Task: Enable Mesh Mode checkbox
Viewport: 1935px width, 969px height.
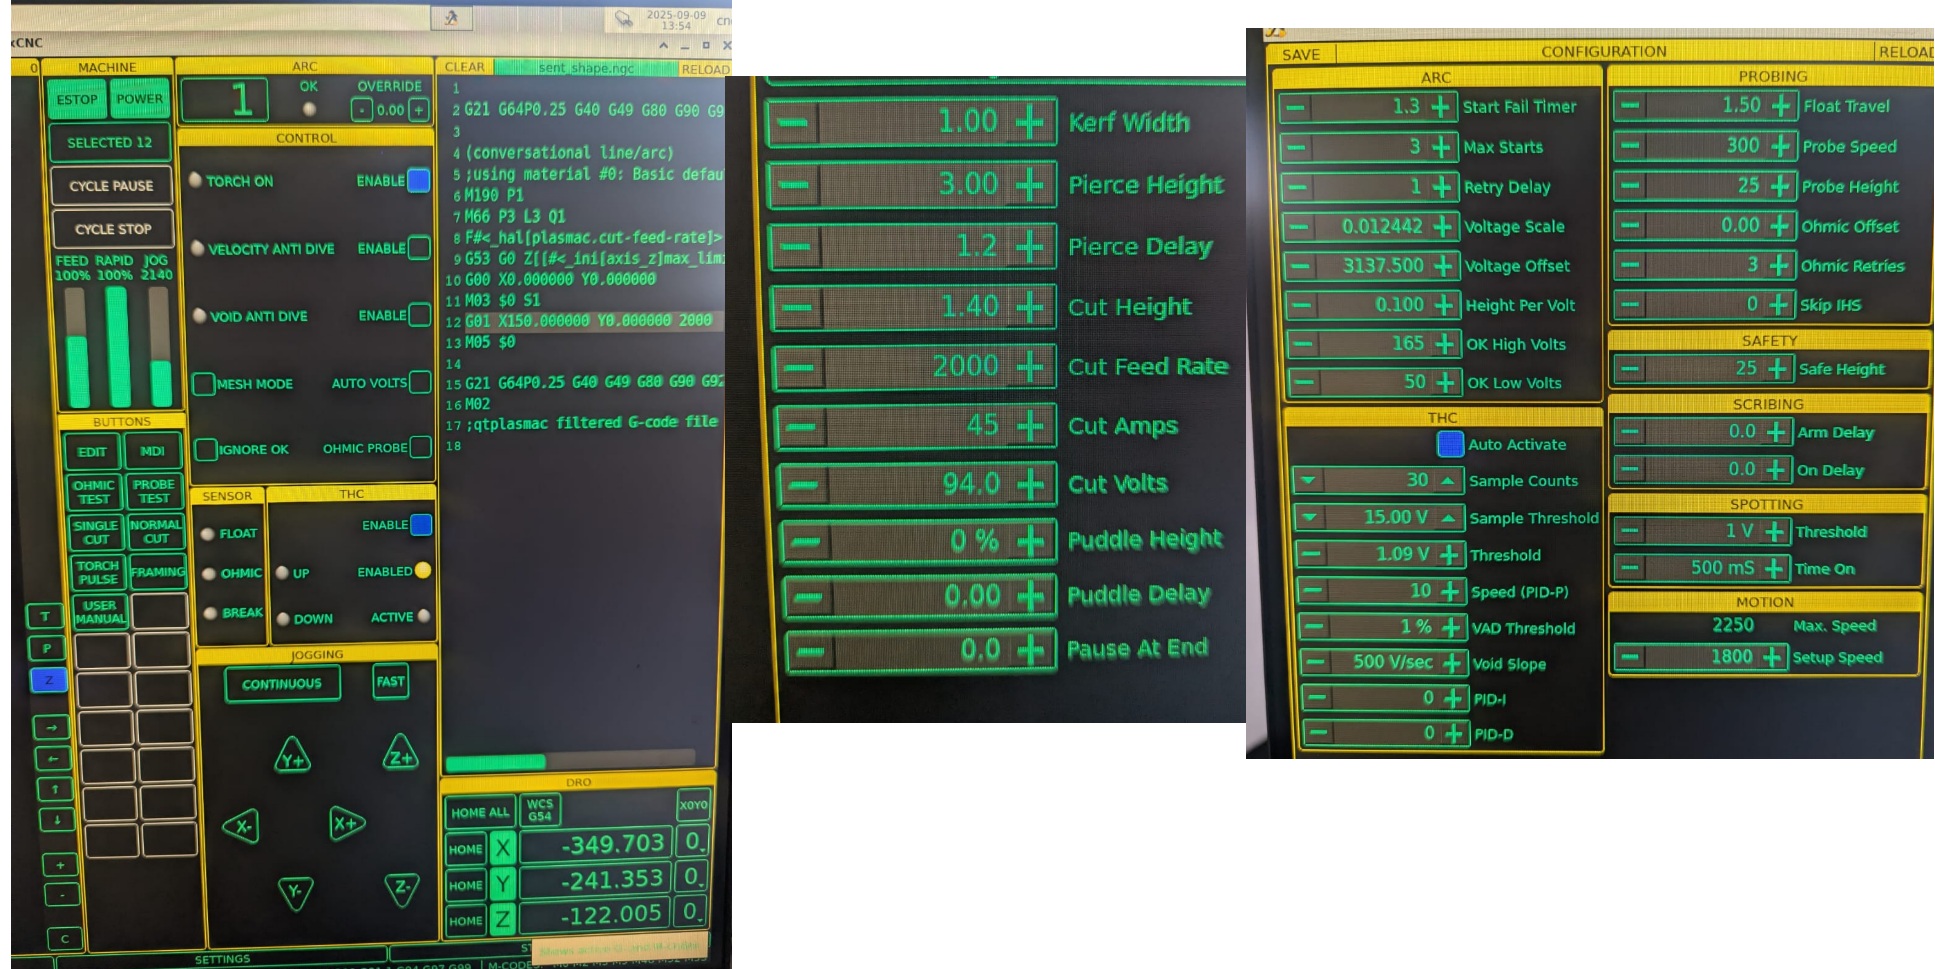Action: (204, 384)
